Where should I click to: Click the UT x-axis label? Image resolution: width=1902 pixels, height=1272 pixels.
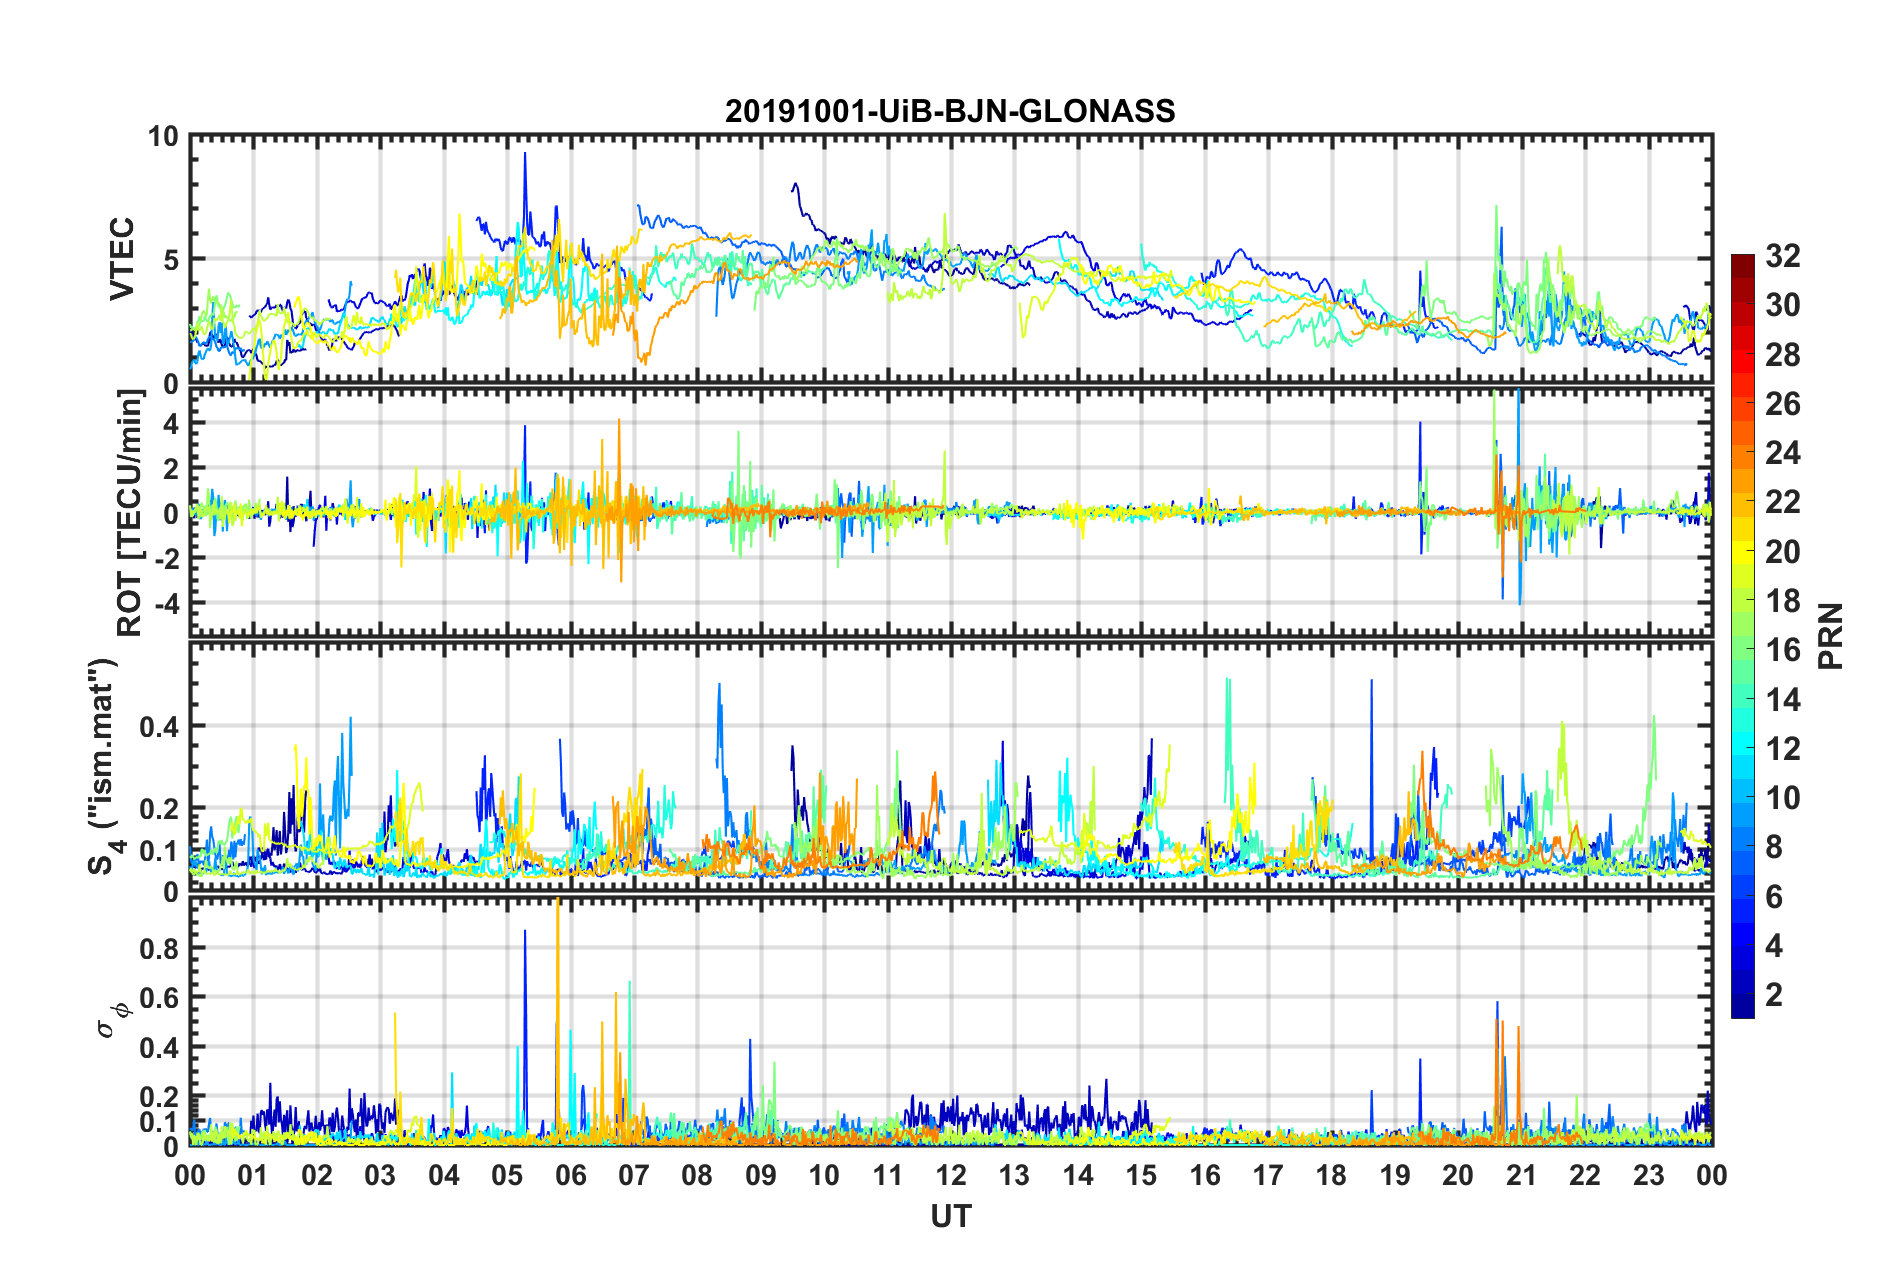tap(951, 1216)
